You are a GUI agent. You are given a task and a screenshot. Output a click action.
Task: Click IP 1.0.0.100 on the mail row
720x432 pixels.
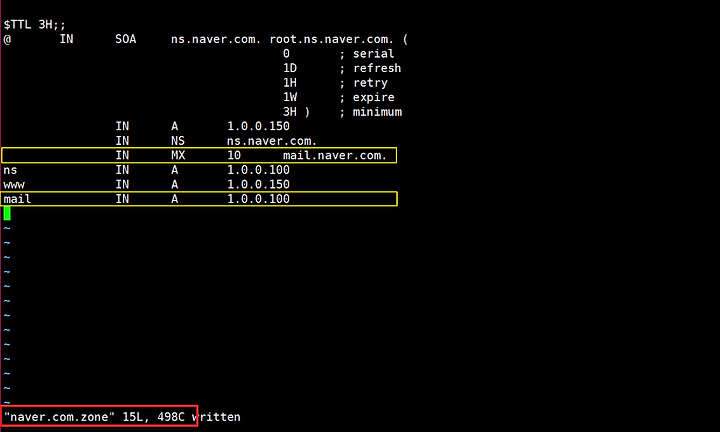259,199
